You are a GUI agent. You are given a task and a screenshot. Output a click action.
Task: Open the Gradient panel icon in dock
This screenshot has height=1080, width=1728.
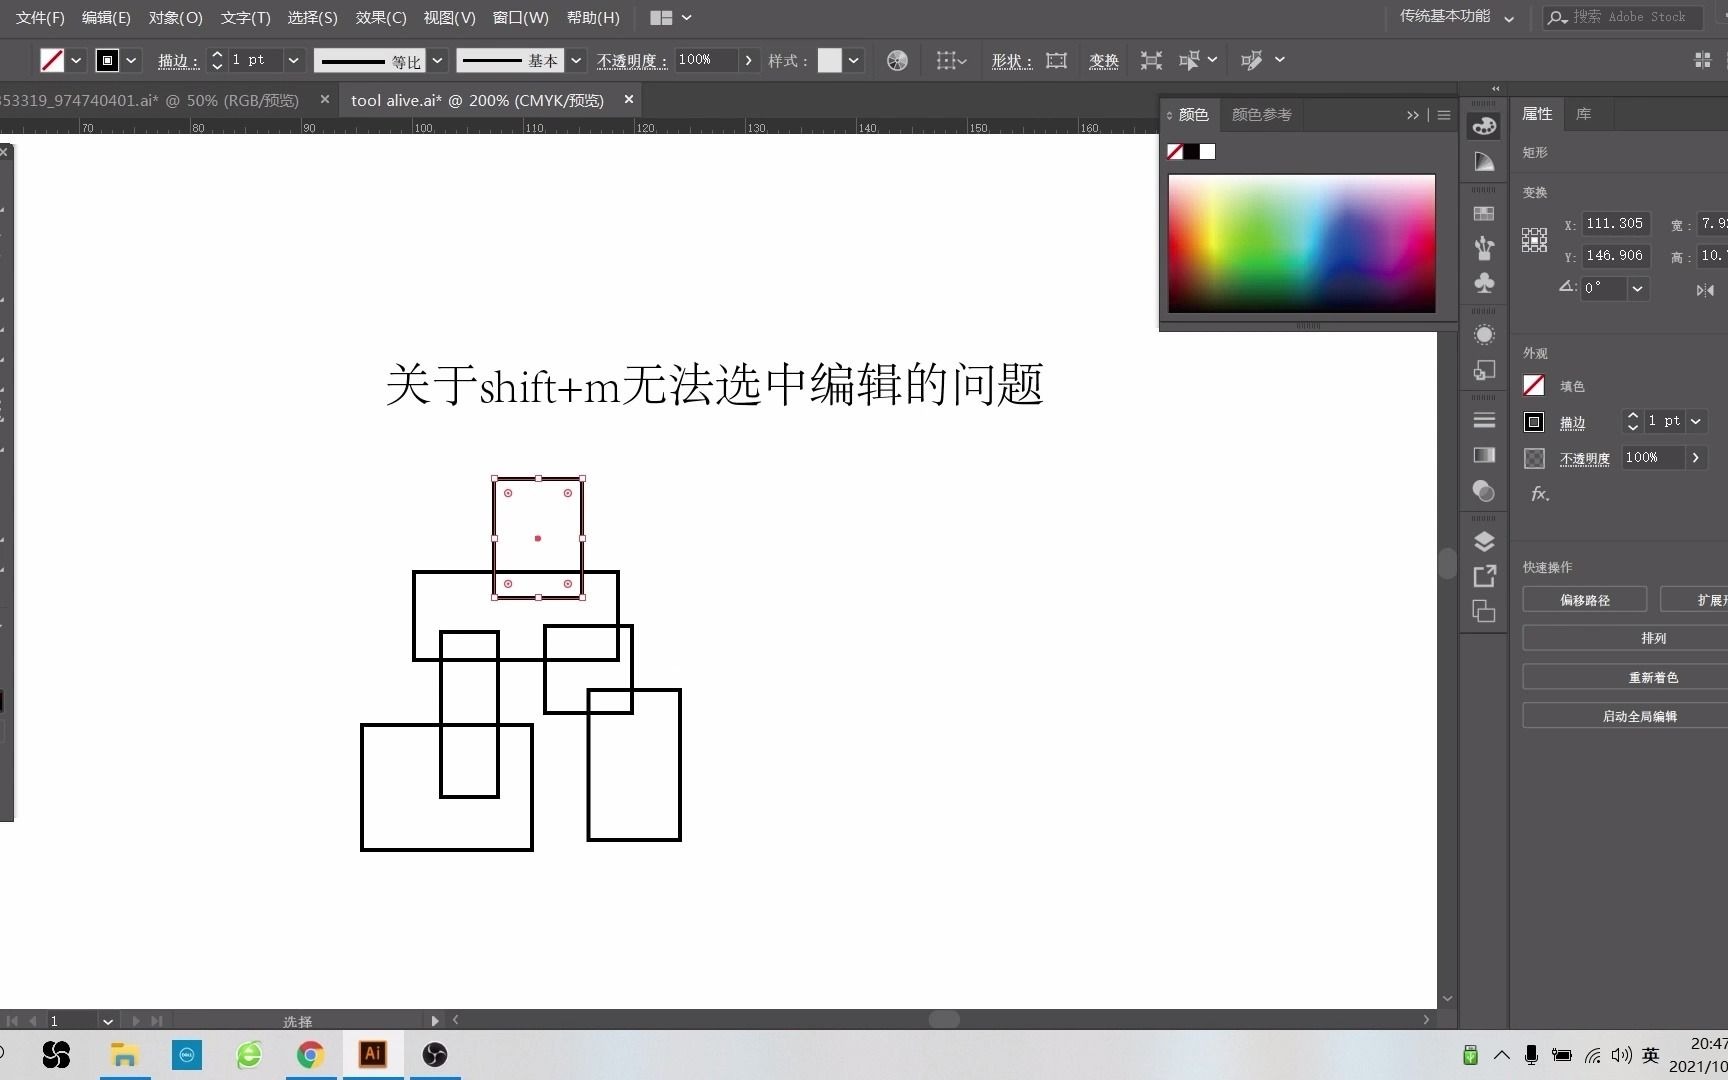click(x=1484, y=455)
